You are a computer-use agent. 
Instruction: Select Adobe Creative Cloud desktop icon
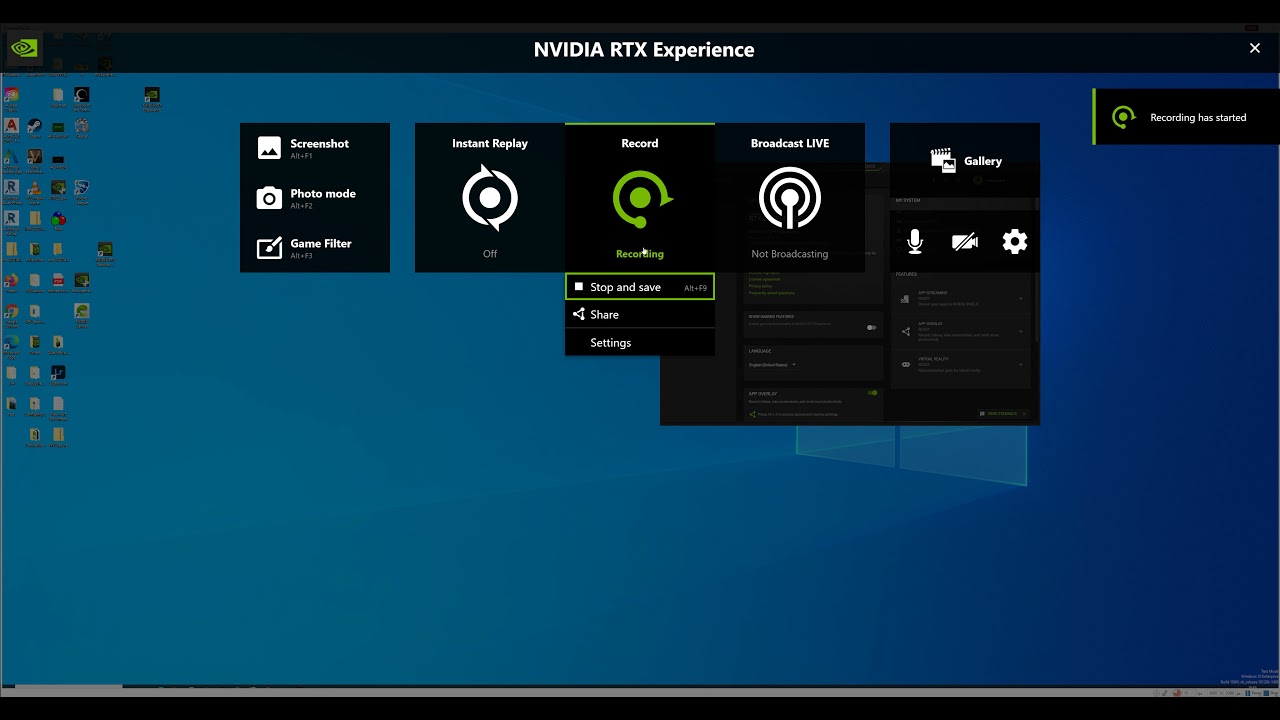click(11, 98)
